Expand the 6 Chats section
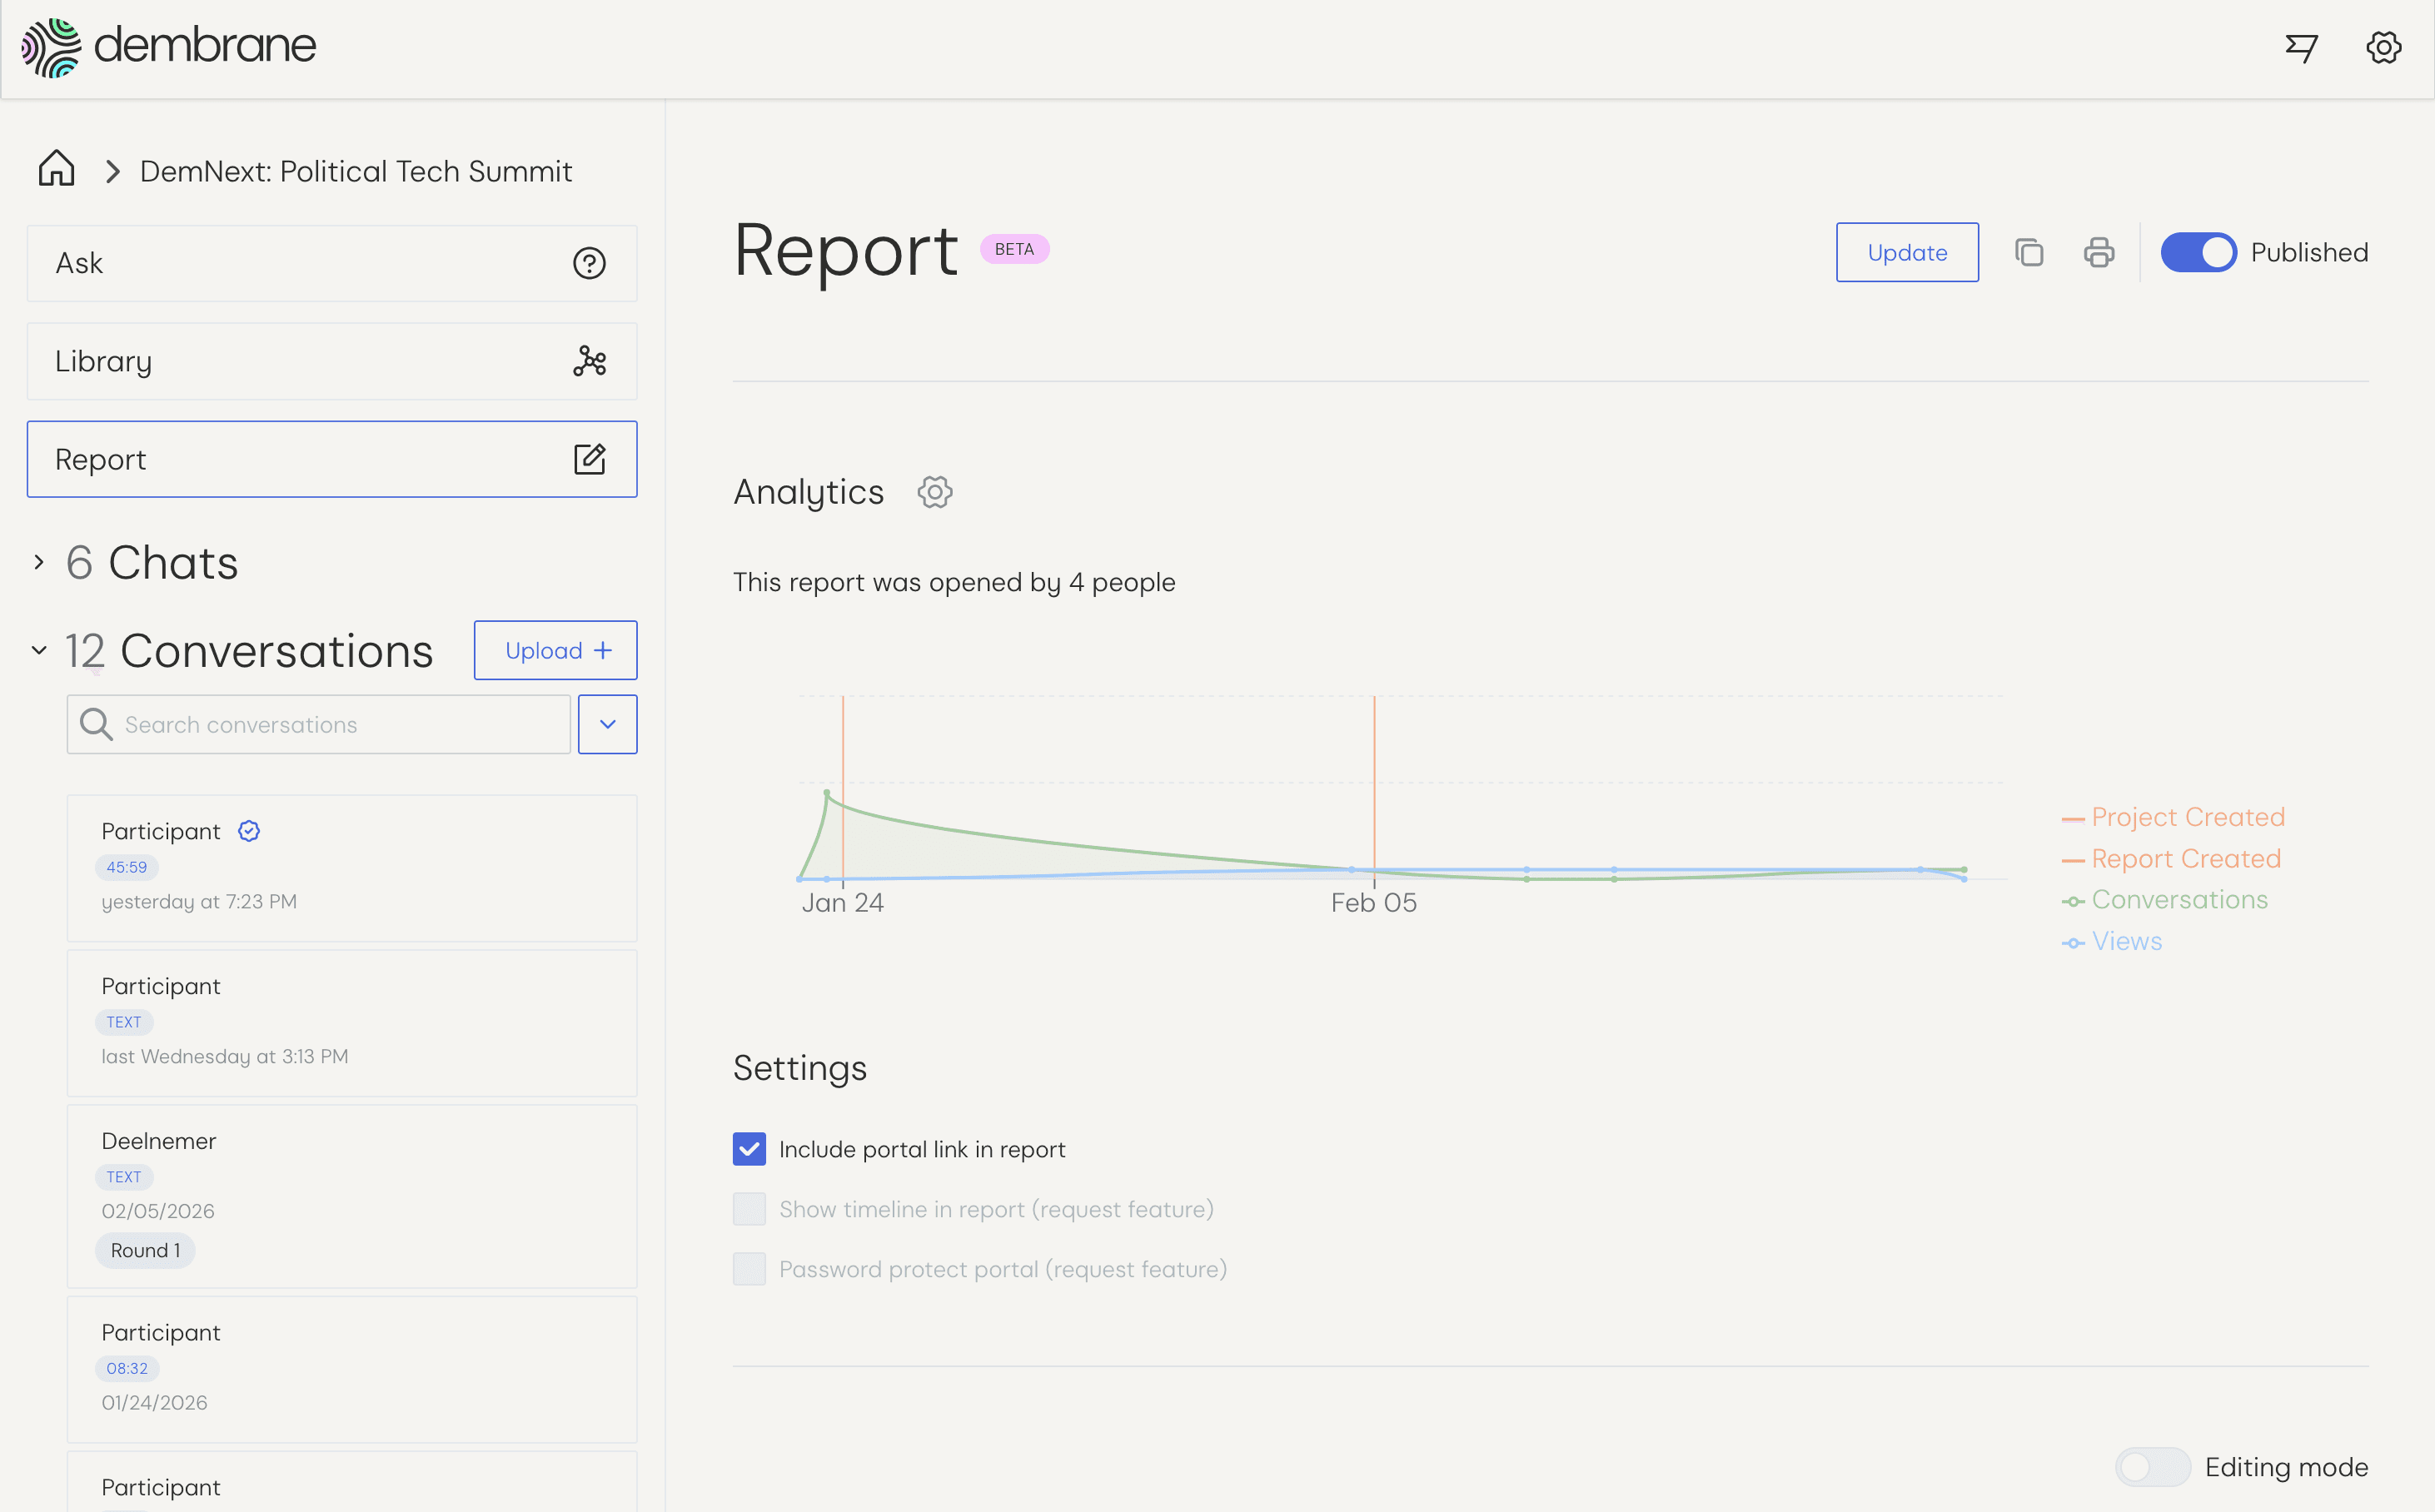 [39, 563]
